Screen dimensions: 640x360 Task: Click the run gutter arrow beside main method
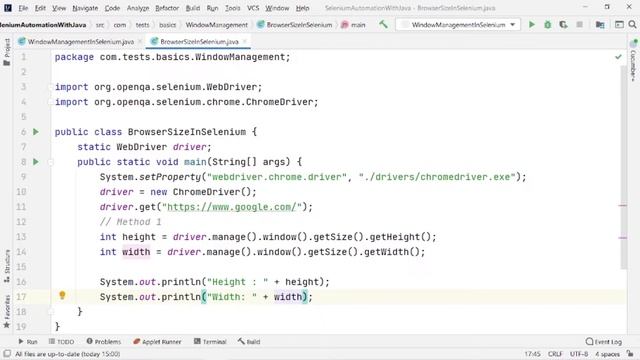36,162
